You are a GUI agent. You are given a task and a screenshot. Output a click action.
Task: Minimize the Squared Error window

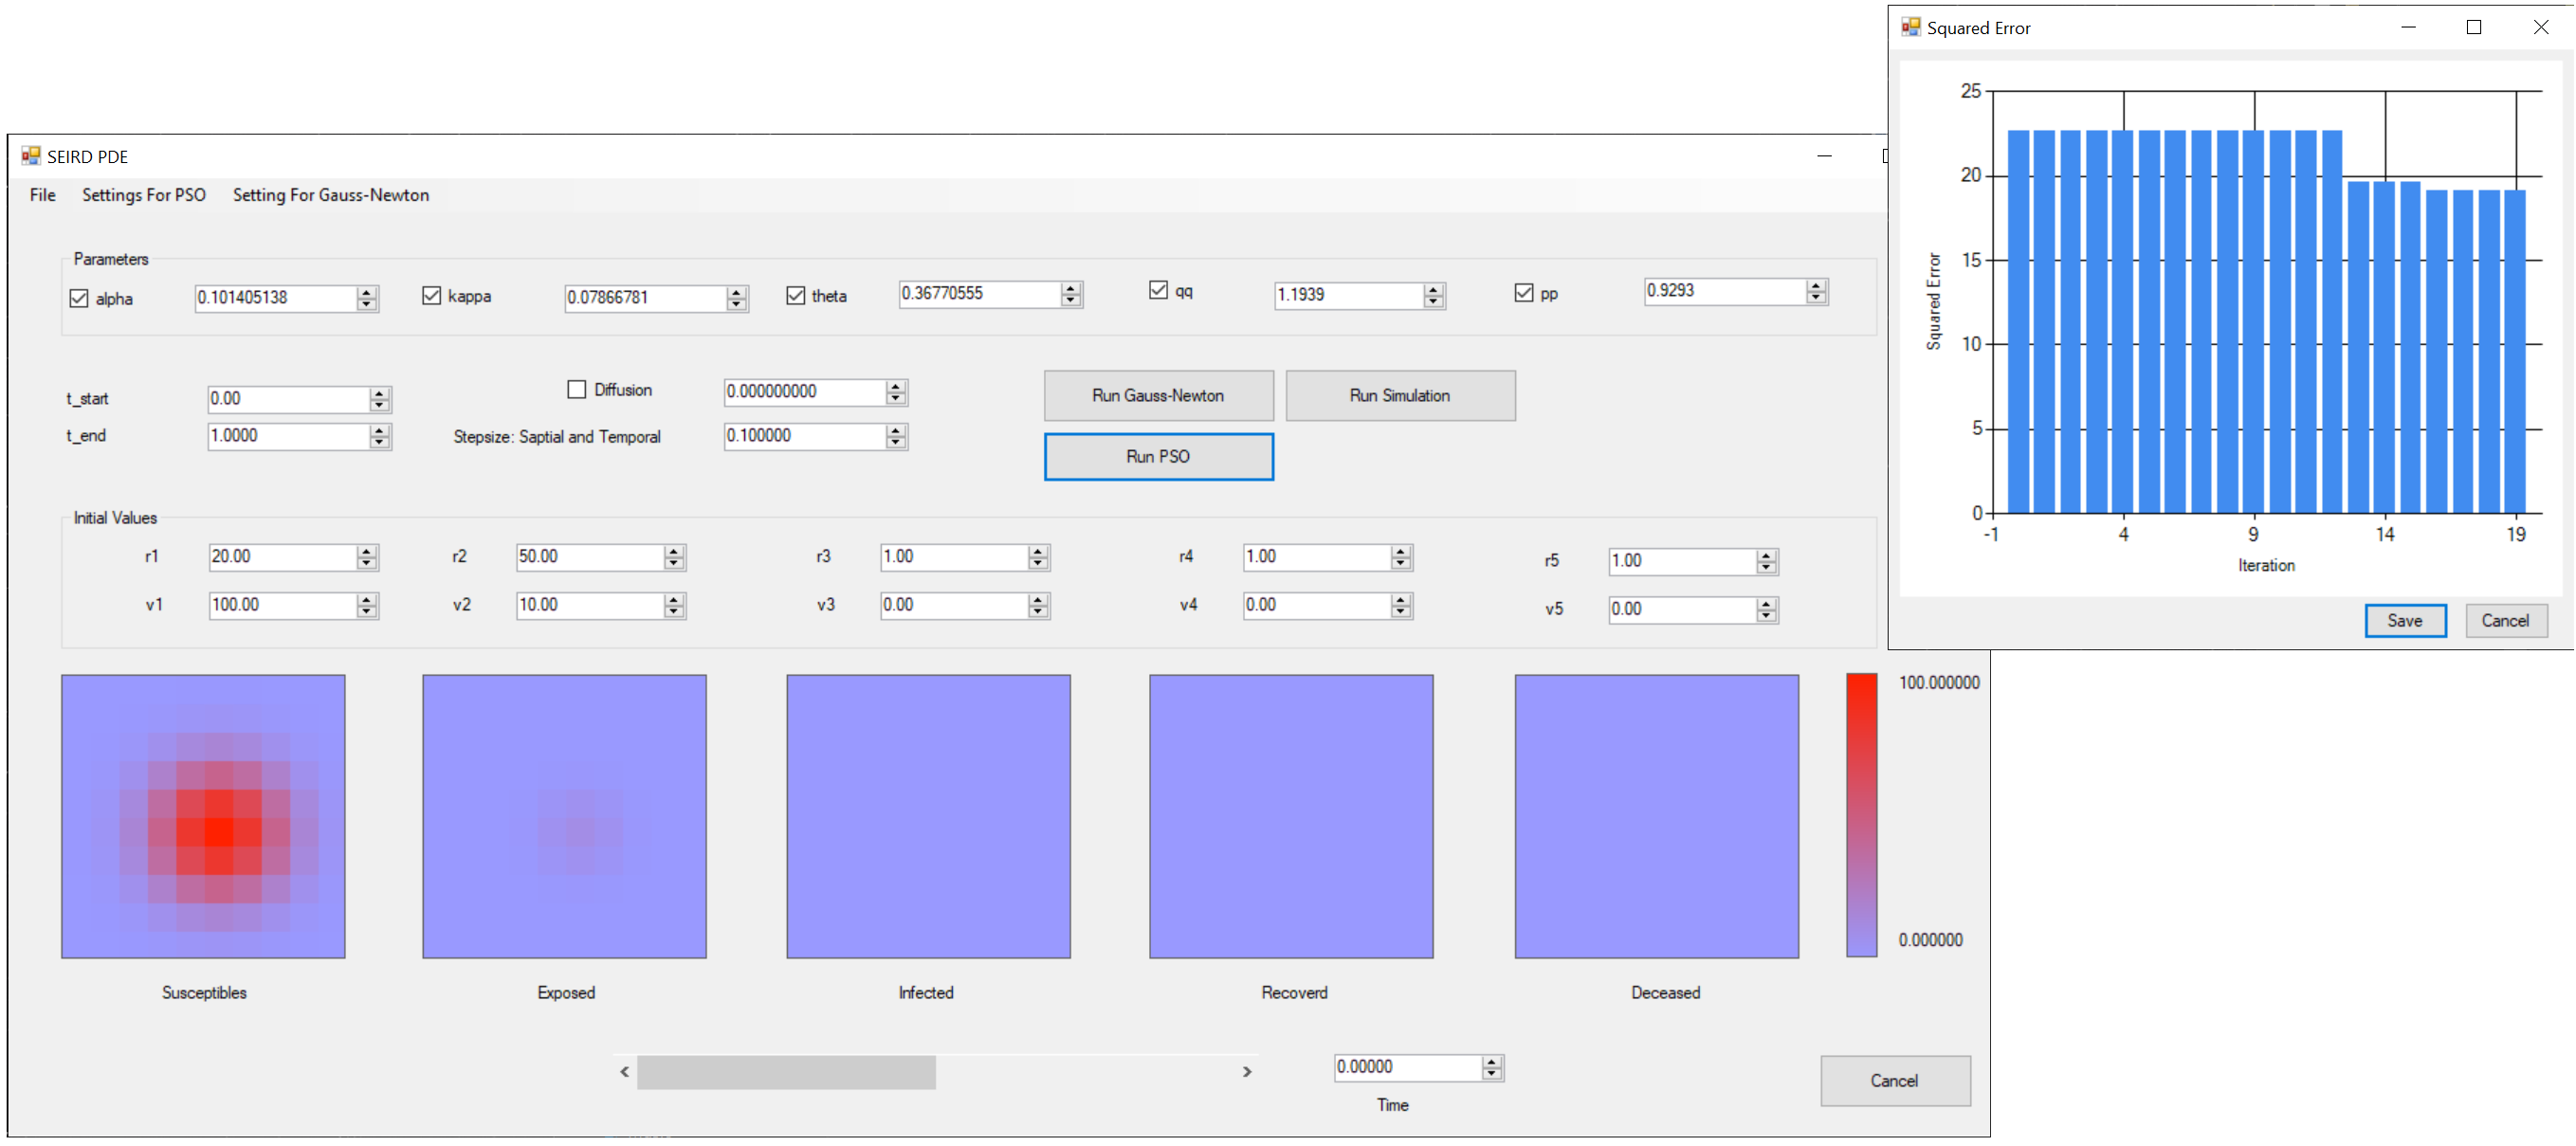[x=2408, y=27]
